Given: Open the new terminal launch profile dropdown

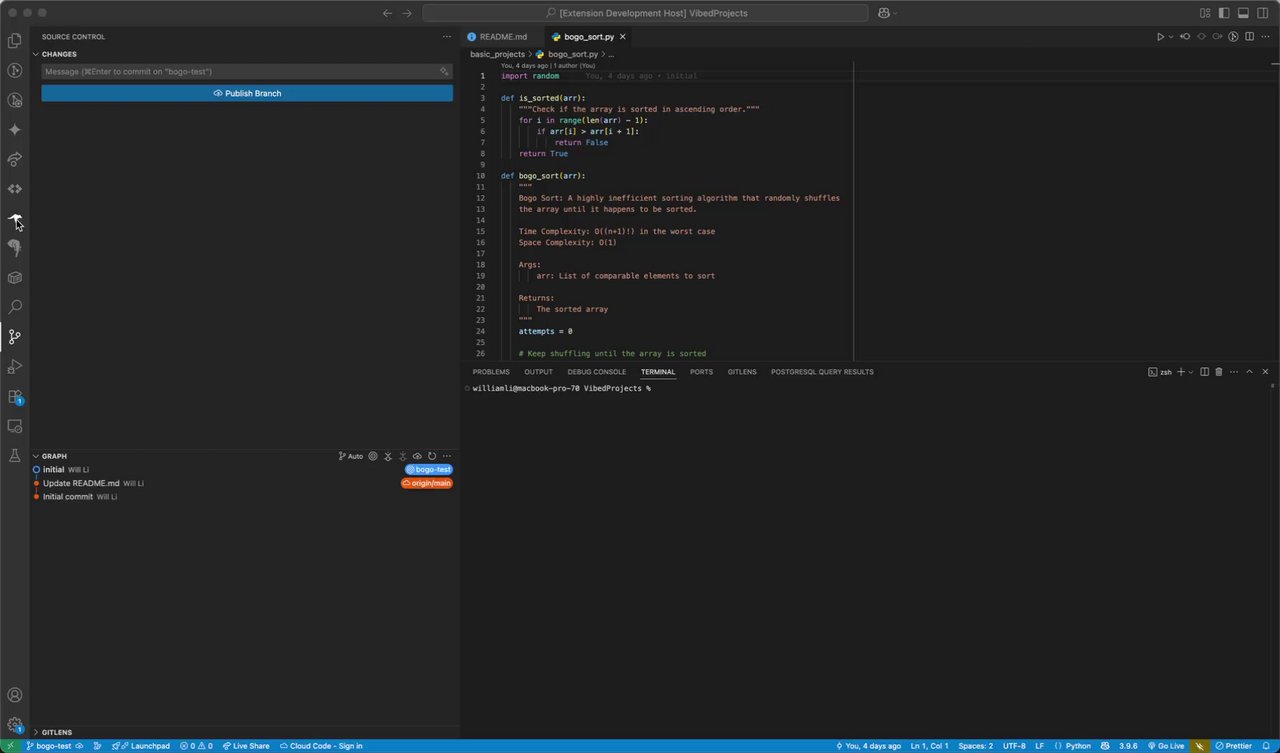Looking at the screenshot, I should (x=1192, y=372).
